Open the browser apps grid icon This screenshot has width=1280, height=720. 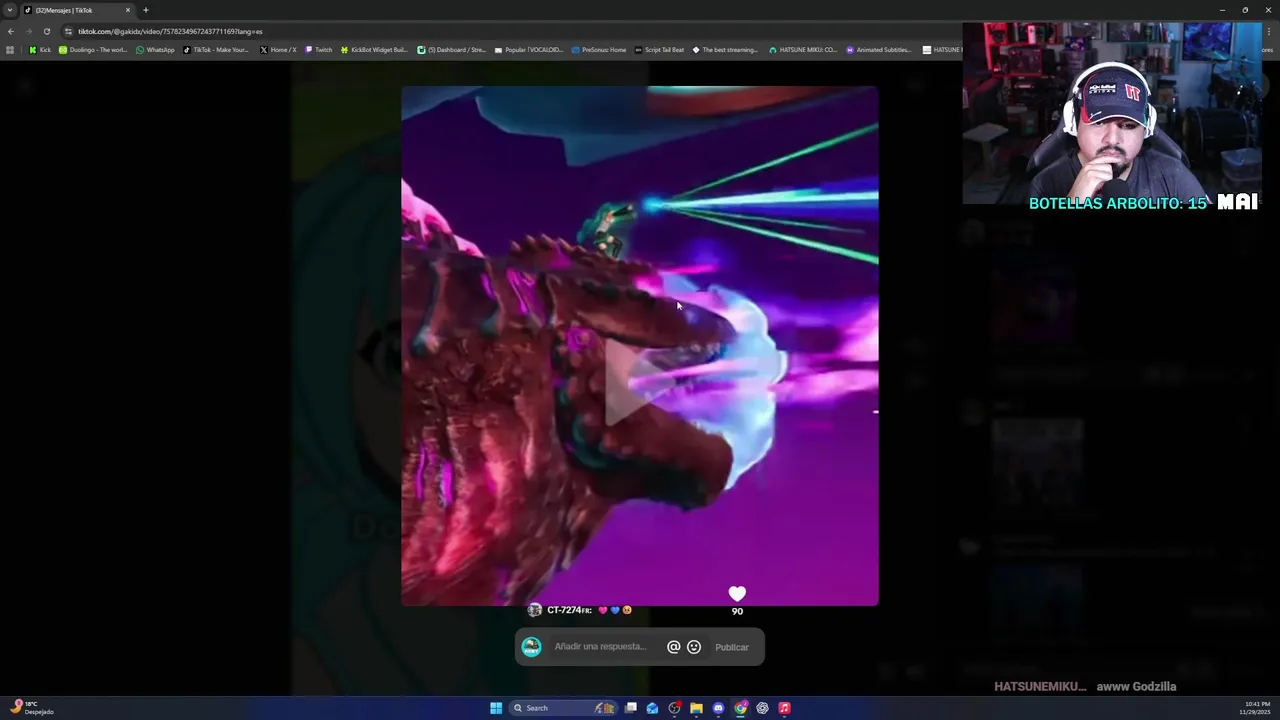[x=10, y=50]
